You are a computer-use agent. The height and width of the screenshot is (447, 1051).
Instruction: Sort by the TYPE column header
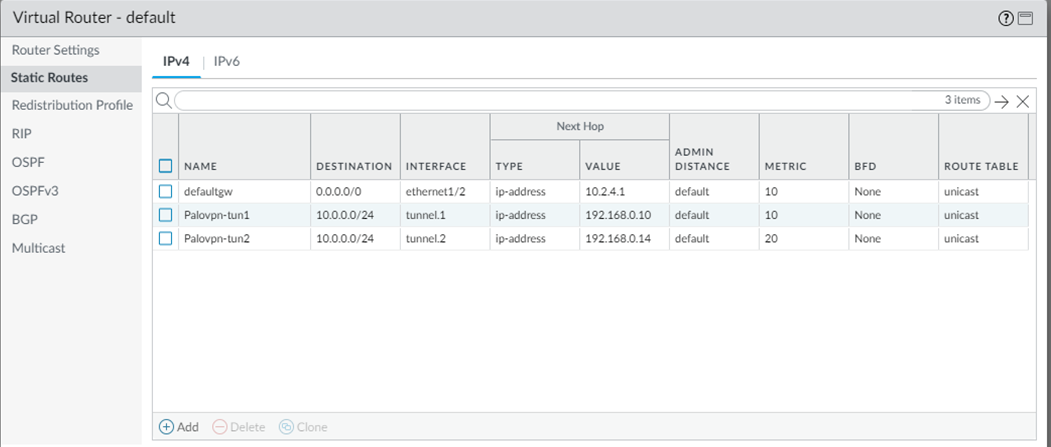(x=509, y=166)
